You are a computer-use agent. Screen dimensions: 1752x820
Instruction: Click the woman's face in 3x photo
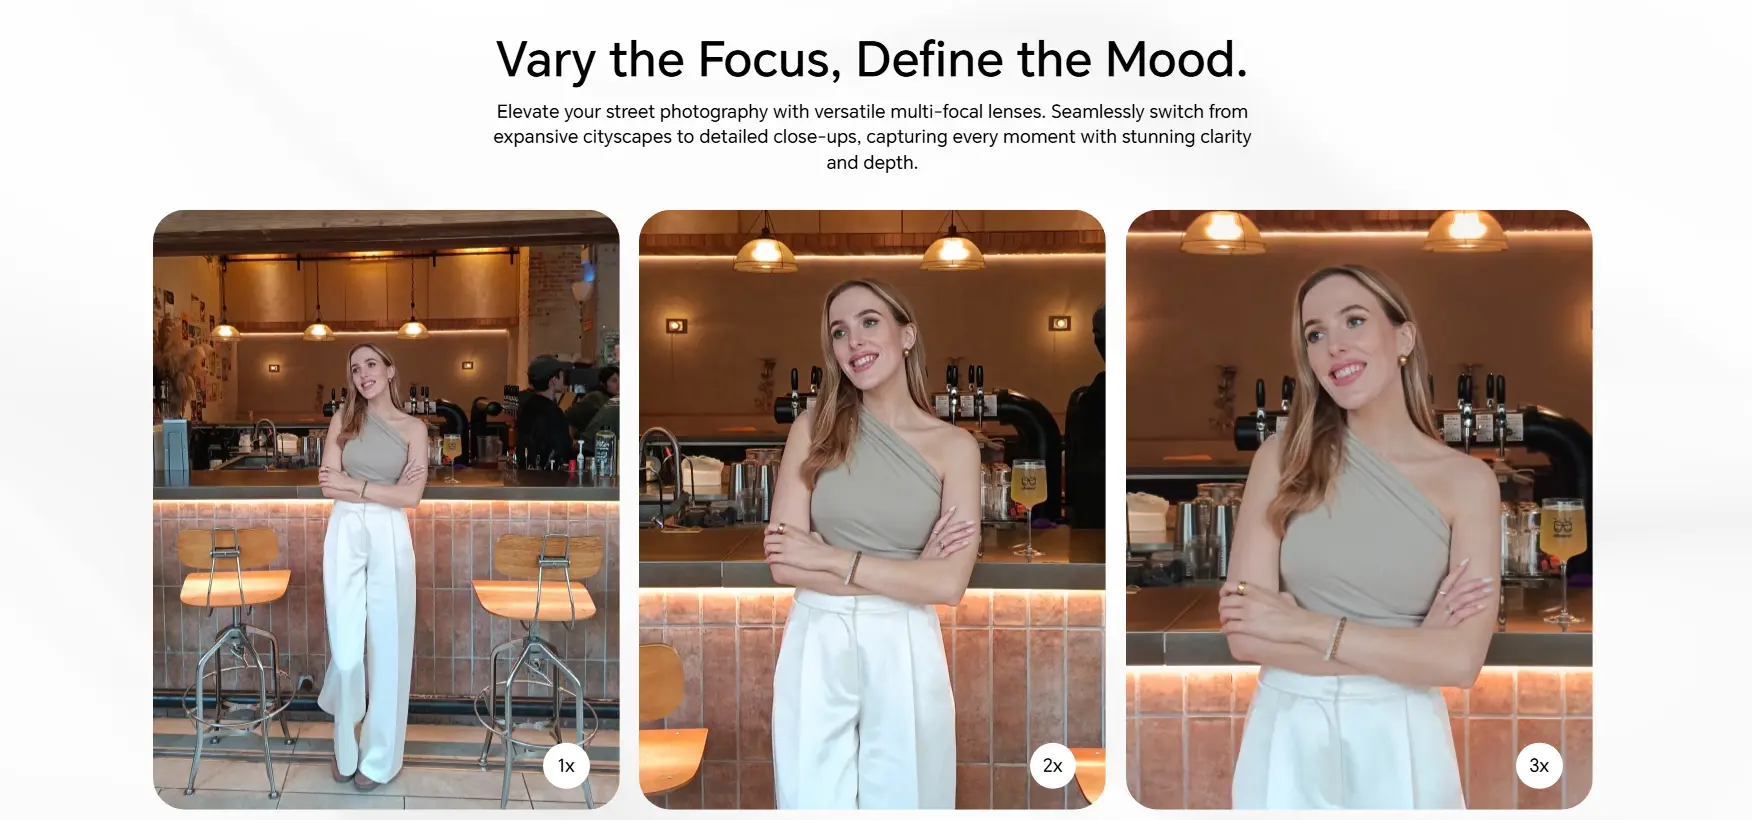click(x=1348, y=335)
